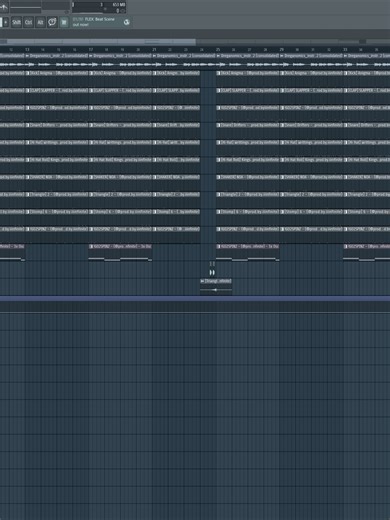Open the speech bubble help icon
This screenshot has height=520, width=390.
point(52,22)
